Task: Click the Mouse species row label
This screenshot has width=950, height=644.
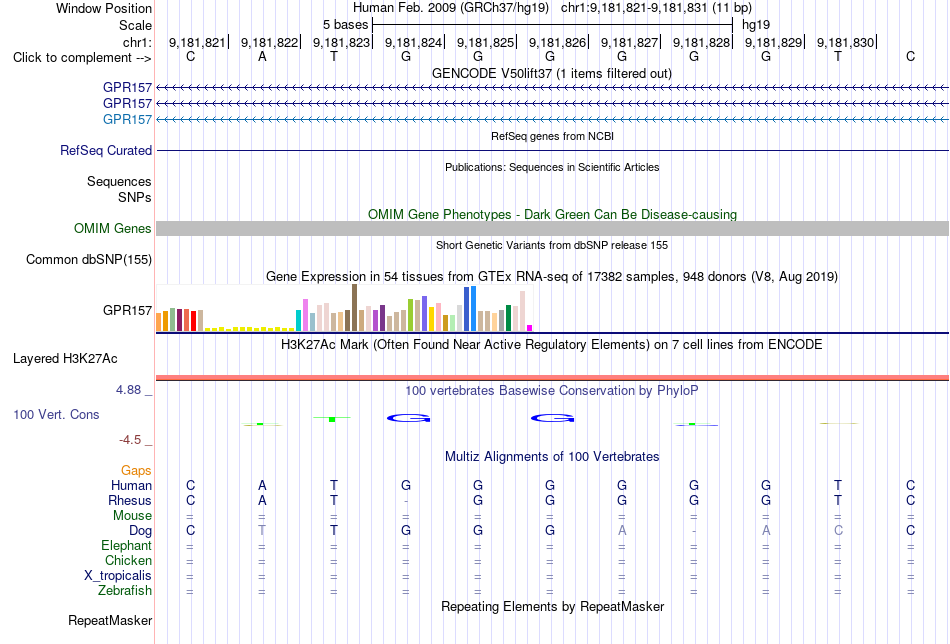Action: pyautogui.click(x=132, y=516)
